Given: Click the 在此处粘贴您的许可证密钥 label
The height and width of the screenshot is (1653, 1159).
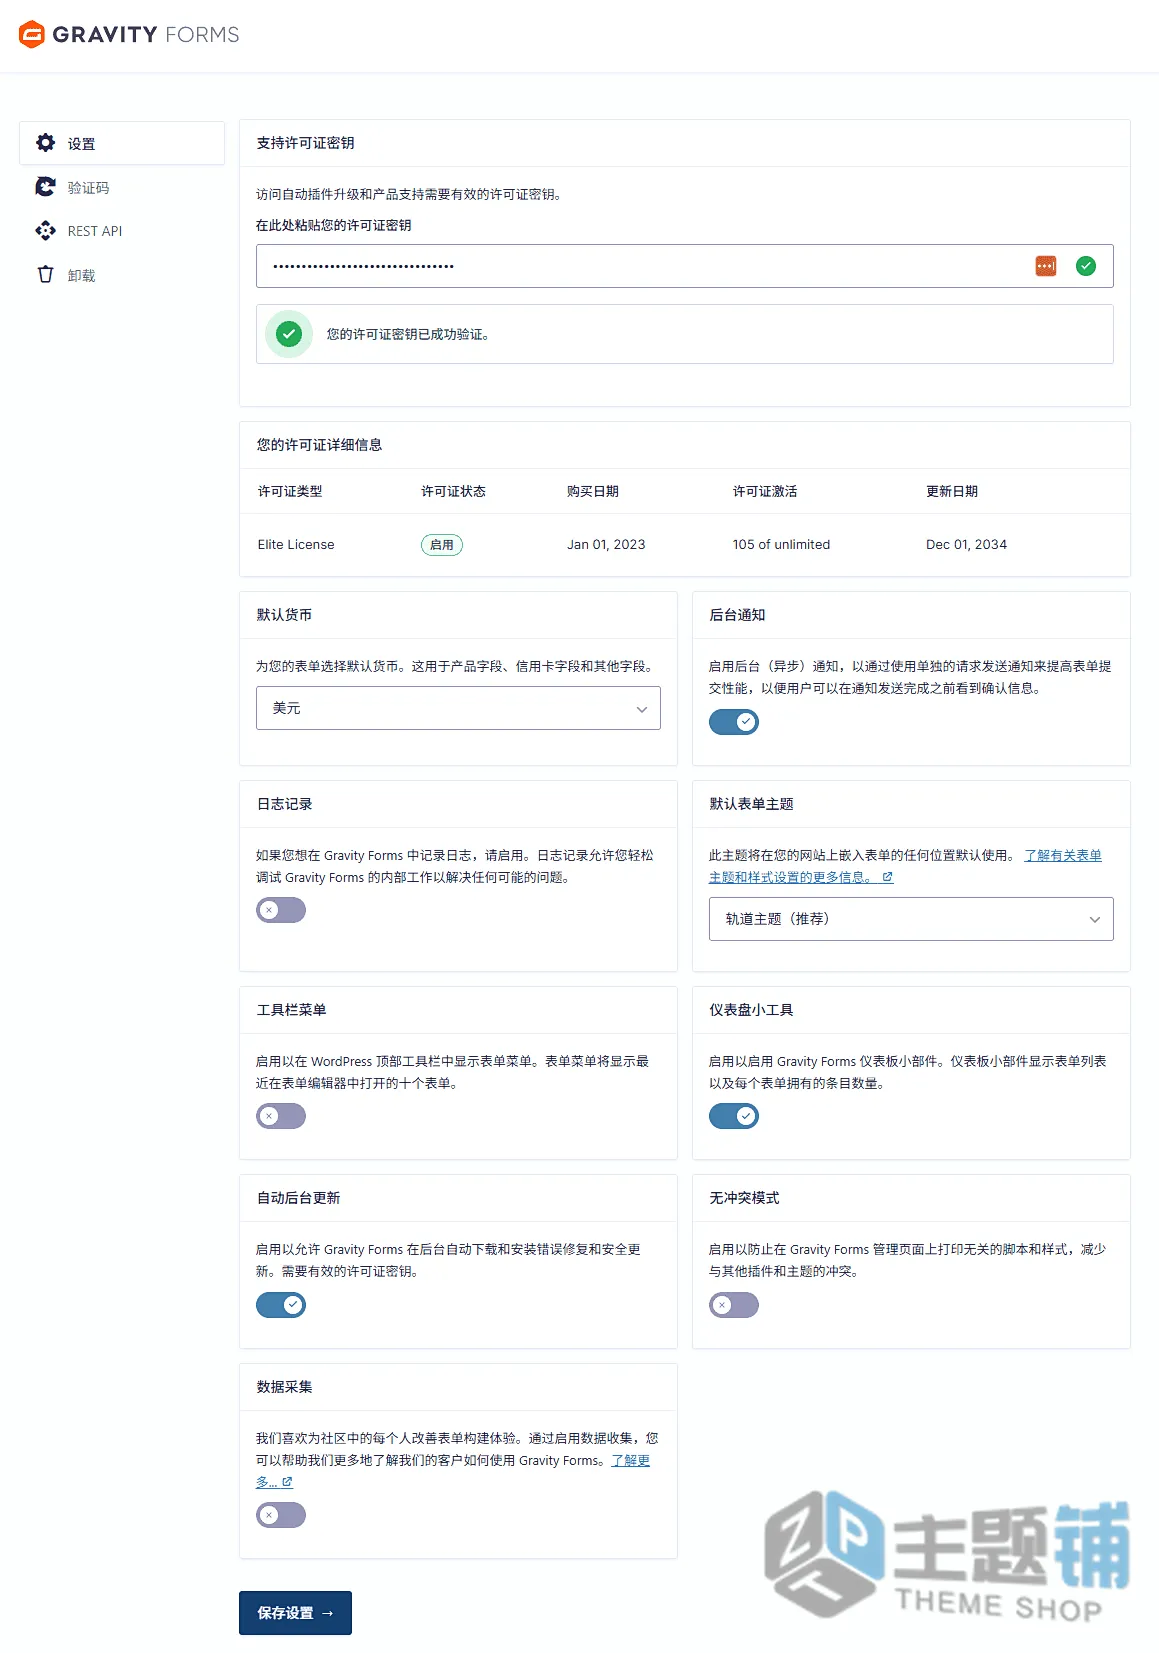Looking at the screenshot, I should tap(333, 225).
